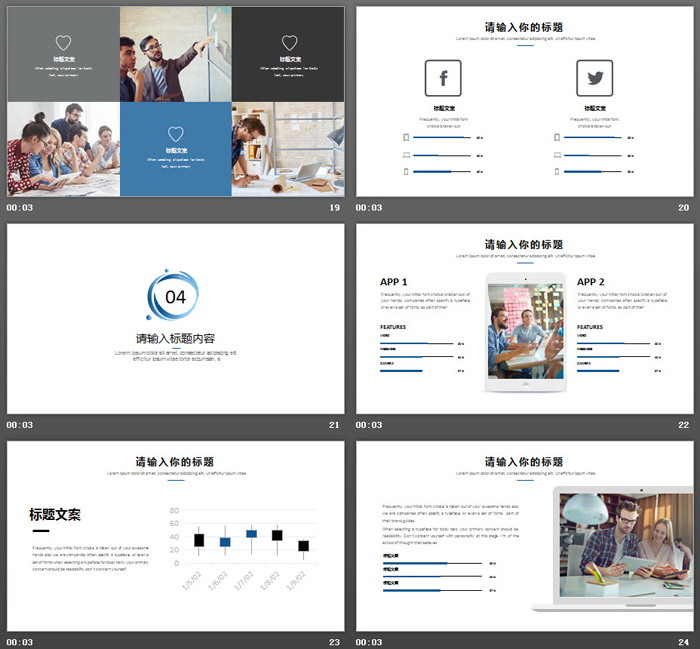Click the heading 请输入标题内容 on slide 21
Image resolution: width=700 pixels, height=649 pixels.
(175, 339)
